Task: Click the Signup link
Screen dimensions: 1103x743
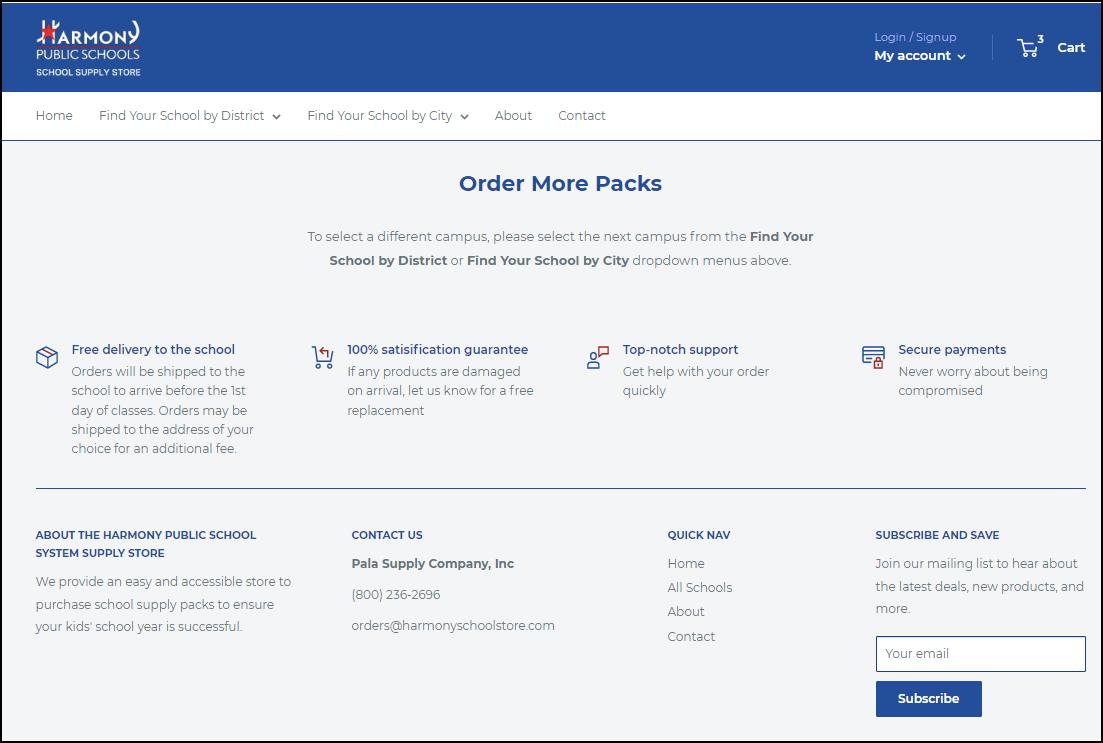Action: pyautogui.click(x=936, y=37)
